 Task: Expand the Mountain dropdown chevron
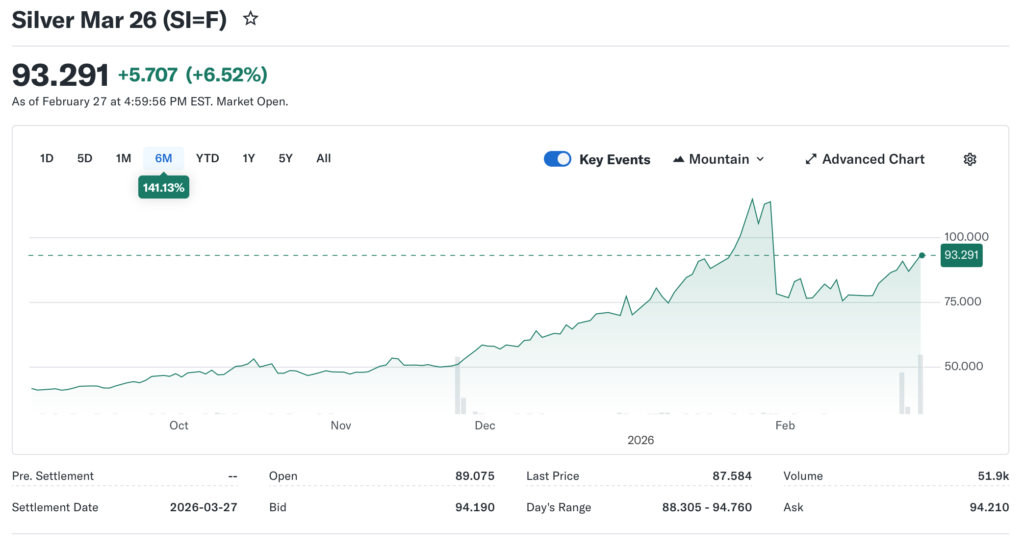[x=760, y=159]
